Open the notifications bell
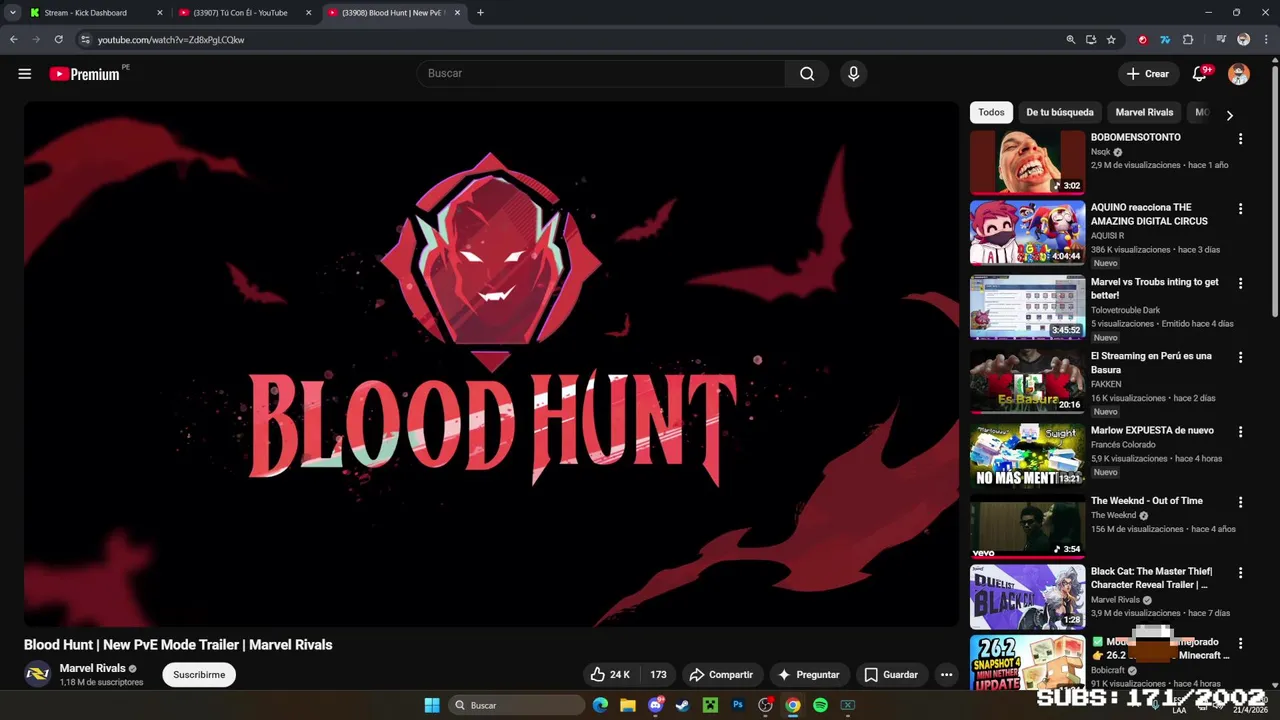Viewport: 1280px width, 720px height. (x=1200, y=74)
